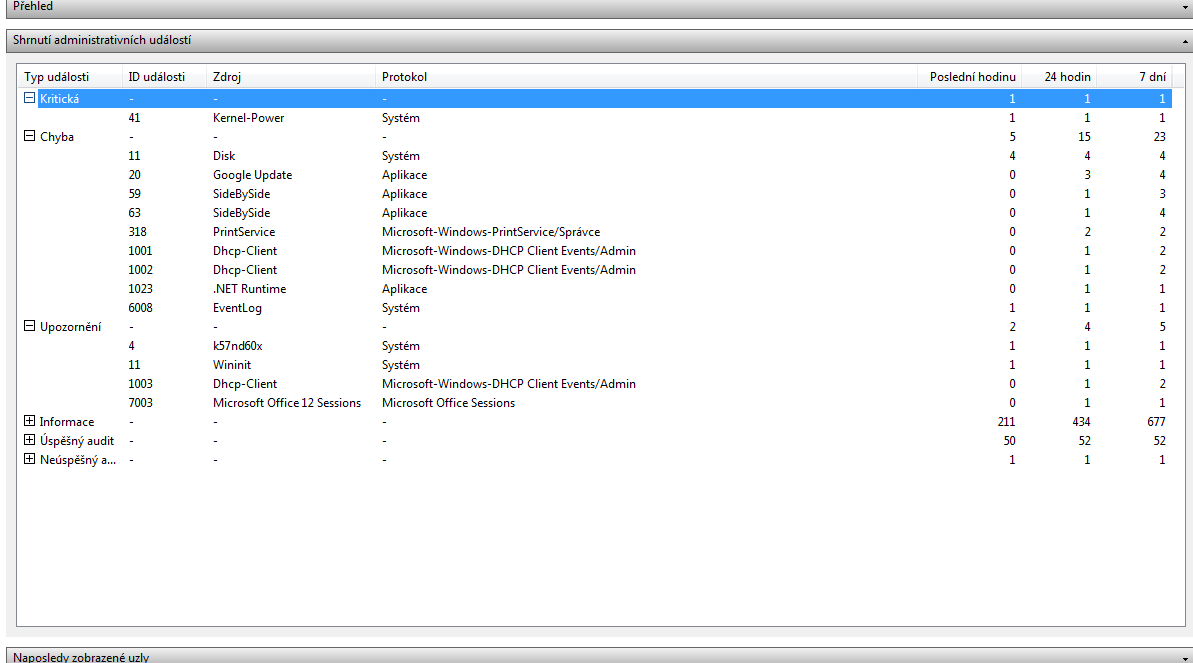Expand the Úspěšný audit event group

tap(30, 441)
